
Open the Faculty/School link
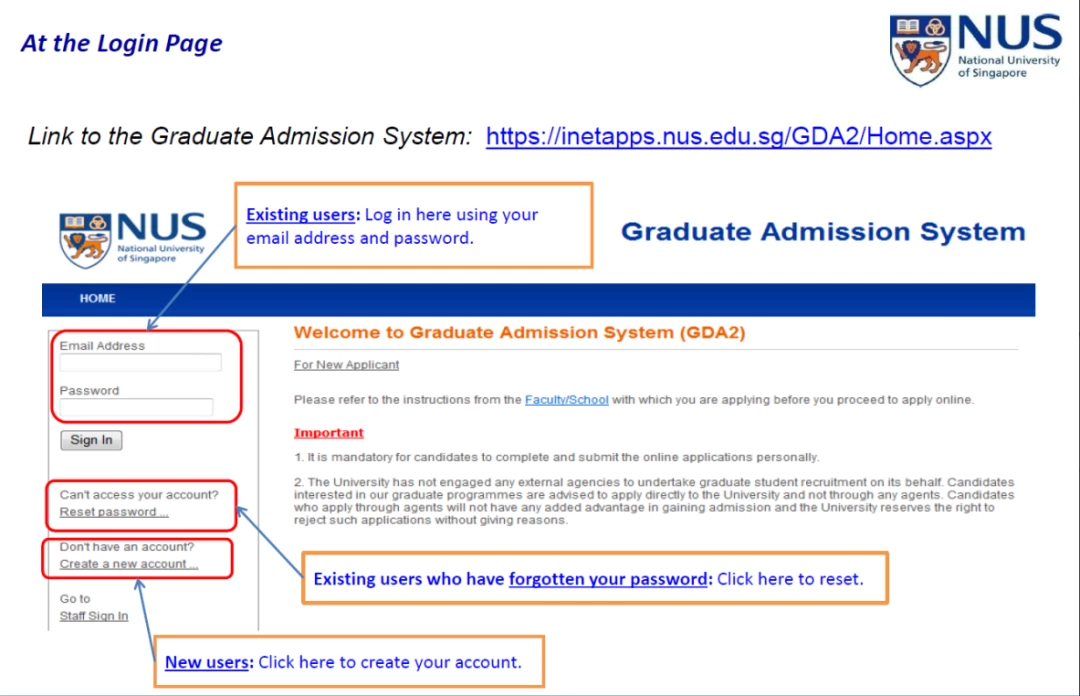tap(566, 400)
